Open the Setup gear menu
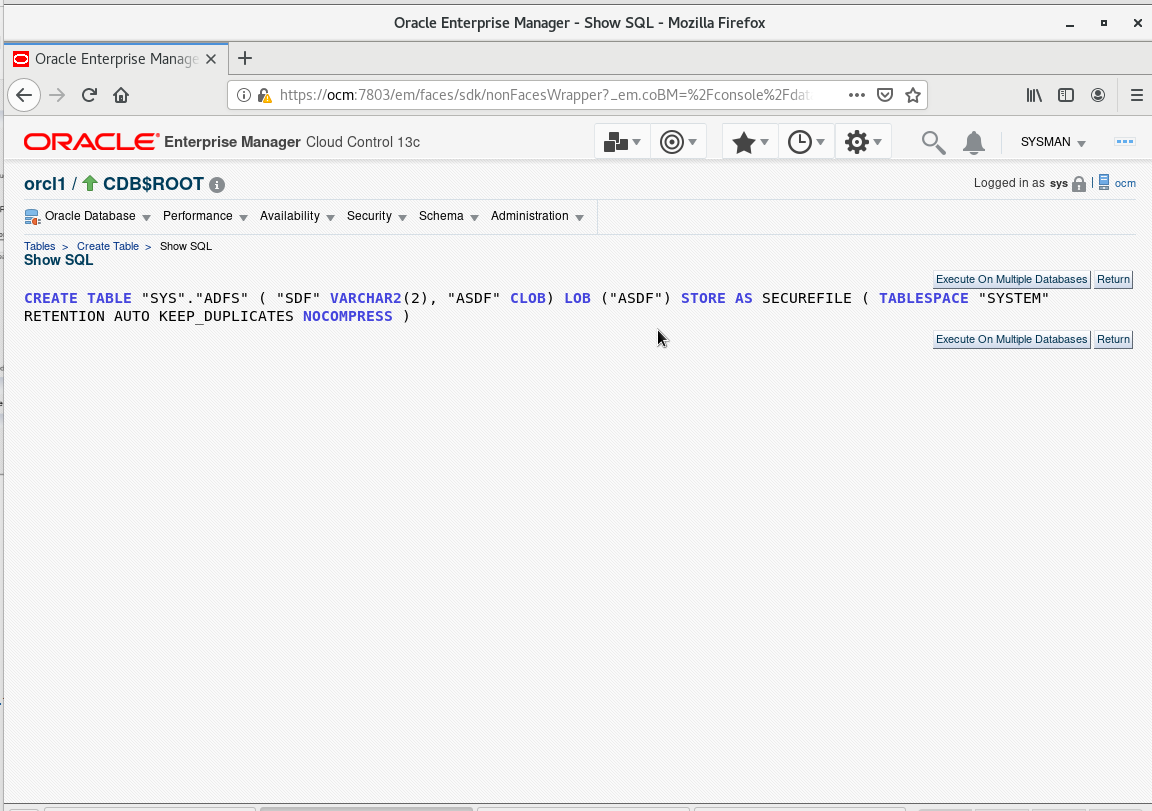 pos(863,142)
